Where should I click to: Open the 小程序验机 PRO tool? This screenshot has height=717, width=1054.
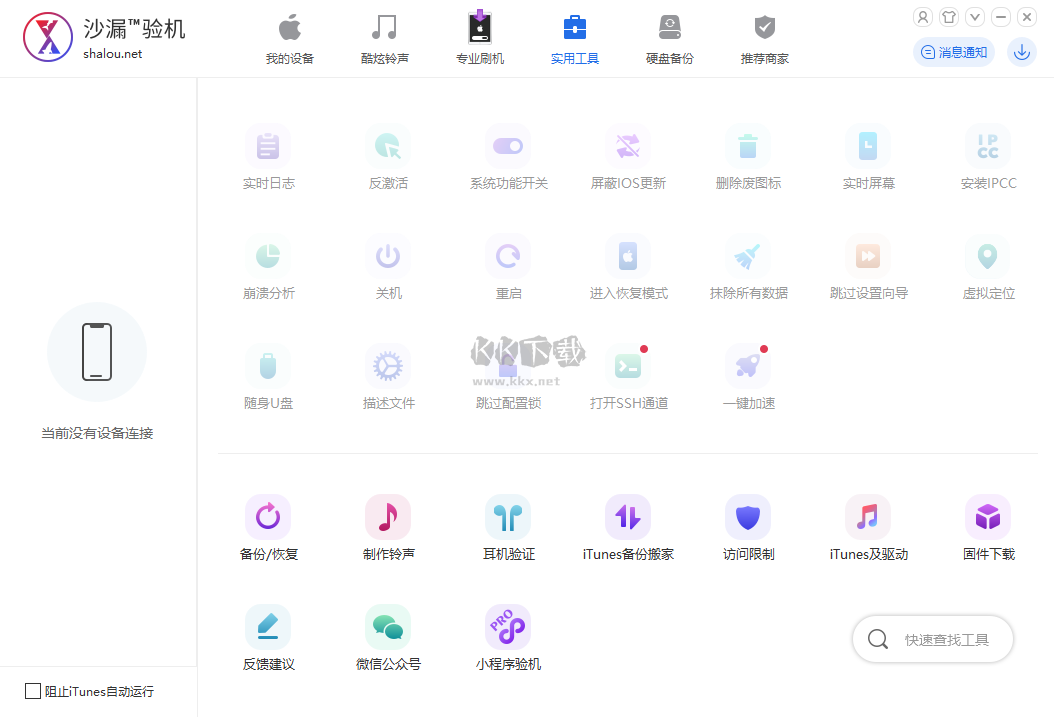[508, 627]
